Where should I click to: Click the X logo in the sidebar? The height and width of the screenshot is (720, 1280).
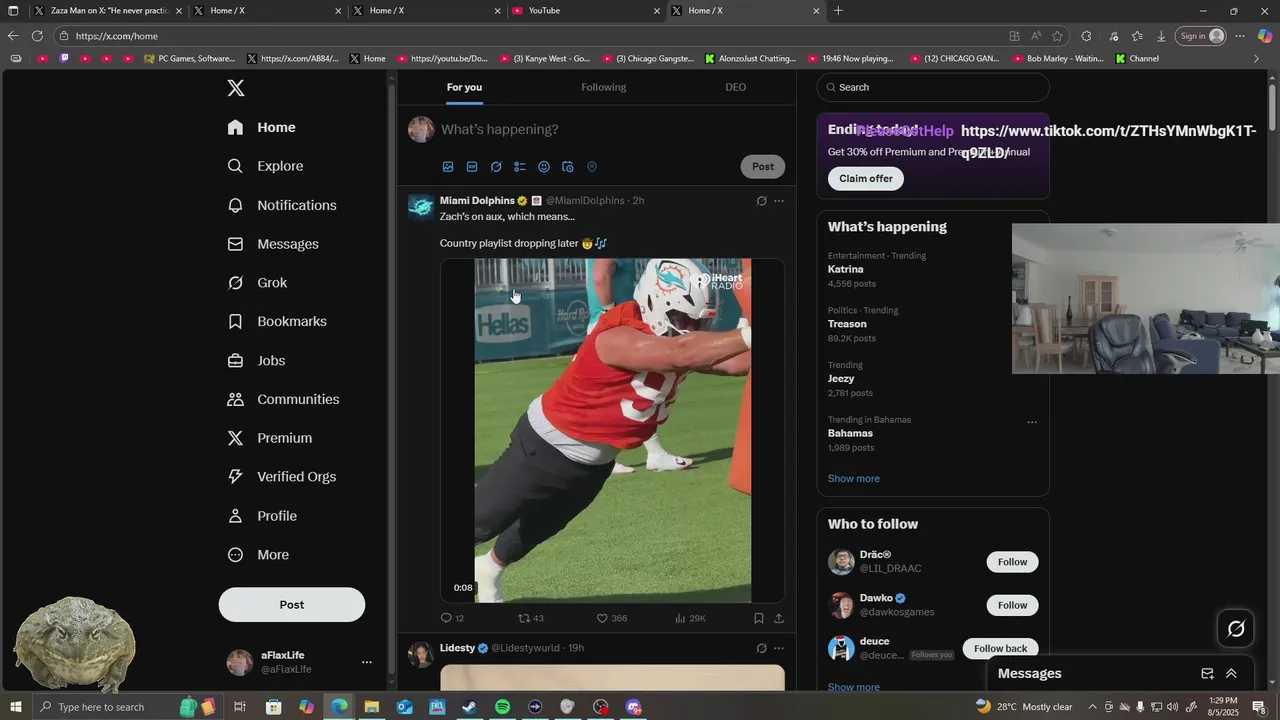coord(236,88)
